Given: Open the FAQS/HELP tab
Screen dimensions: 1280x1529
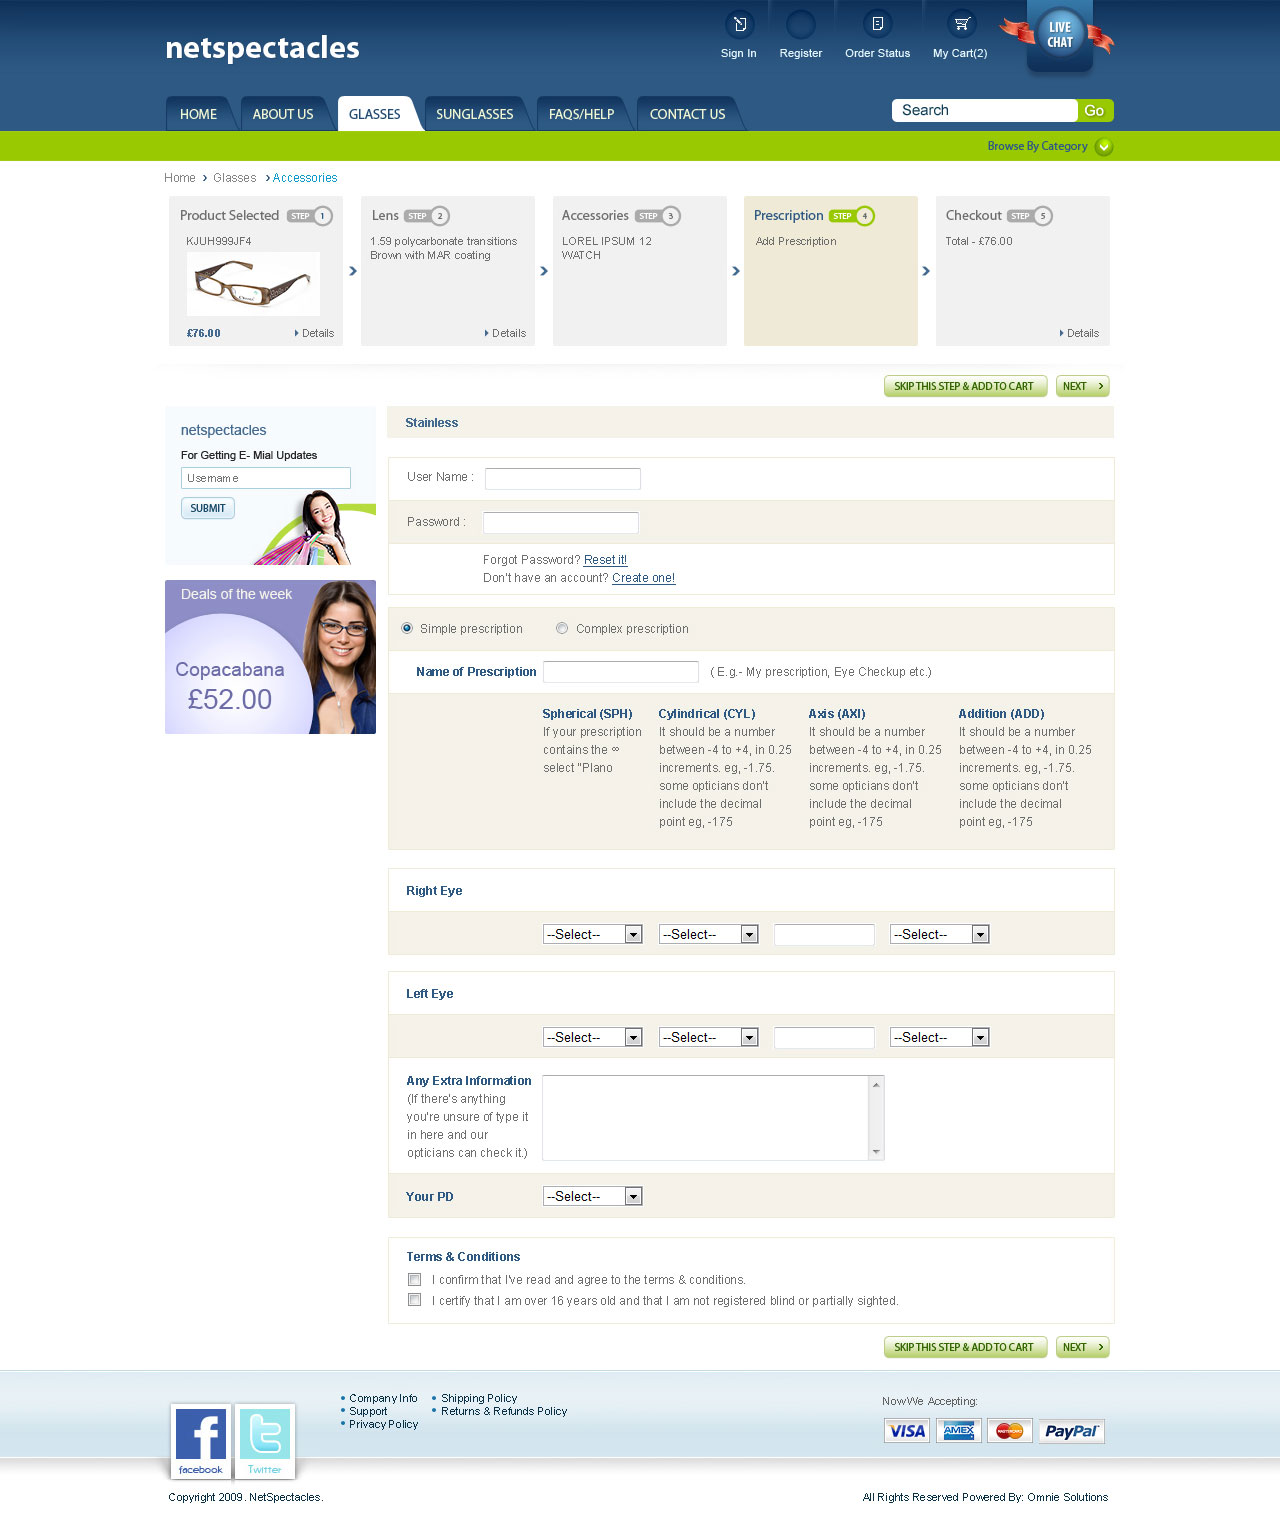Looking at the screenshot, I should click(581, 114).
